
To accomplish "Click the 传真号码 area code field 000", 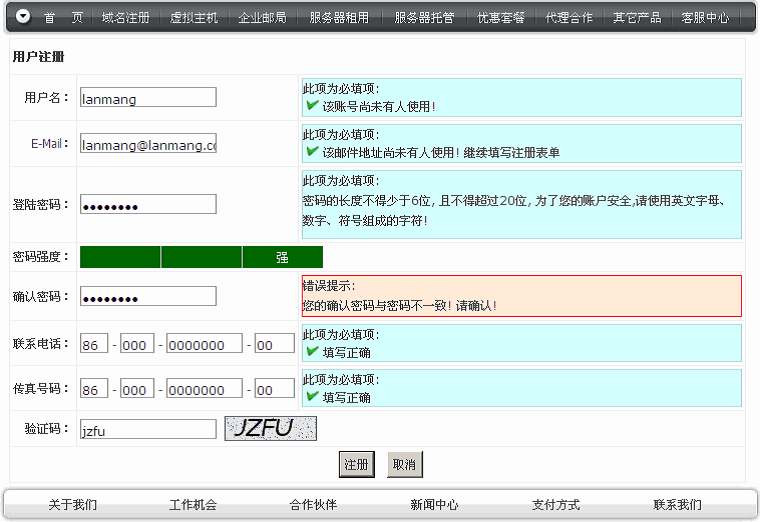I will [x=137, y=389].
